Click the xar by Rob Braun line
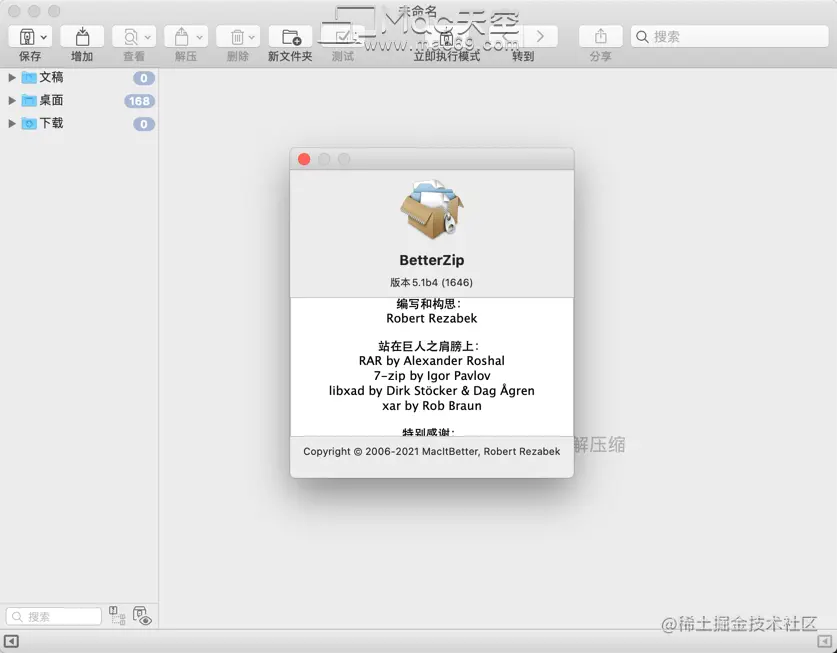This screenshot has width=837, height=653. [432, 405]
